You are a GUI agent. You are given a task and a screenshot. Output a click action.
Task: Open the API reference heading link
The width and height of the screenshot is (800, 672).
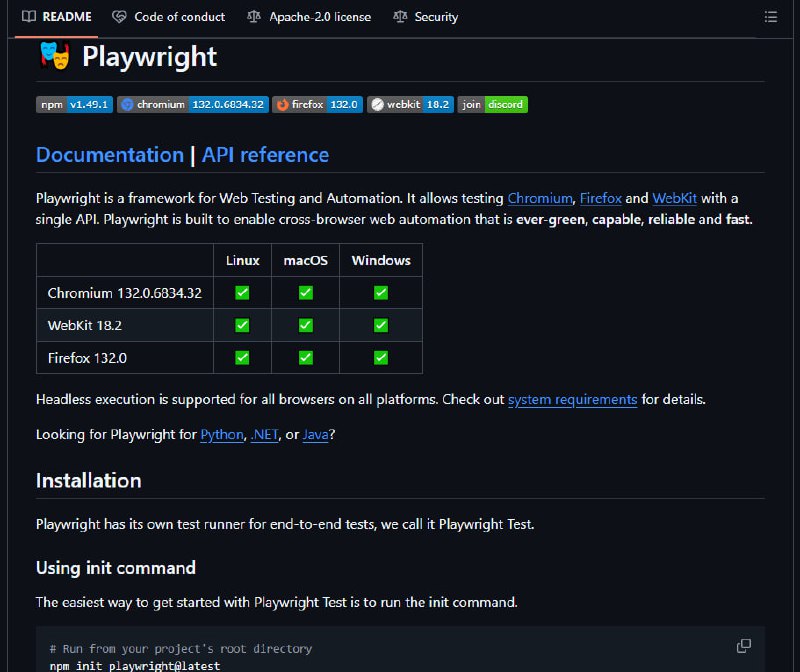point(265,155)
